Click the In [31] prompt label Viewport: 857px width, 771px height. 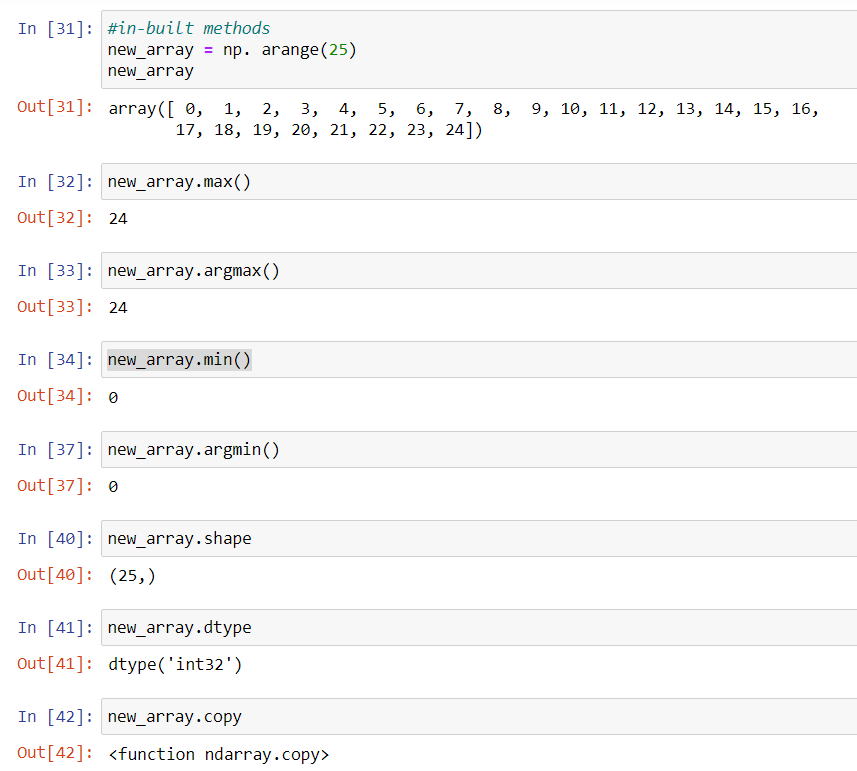55,28
